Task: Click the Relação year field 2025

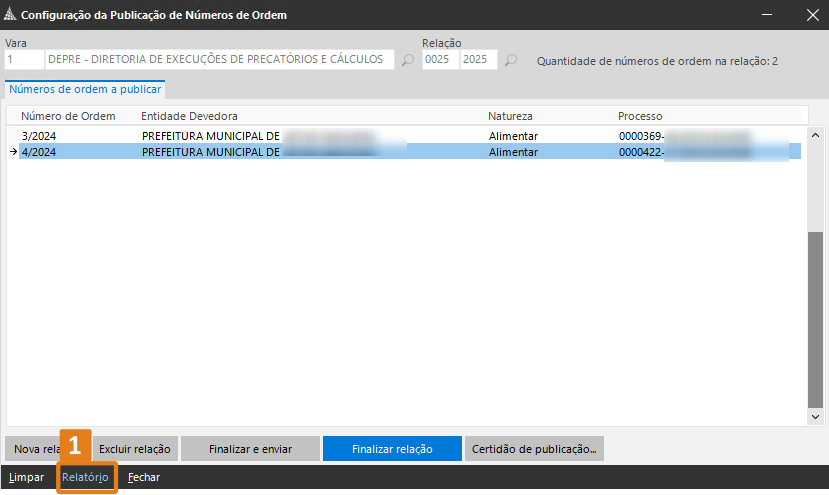Action: tap(478, 59)
